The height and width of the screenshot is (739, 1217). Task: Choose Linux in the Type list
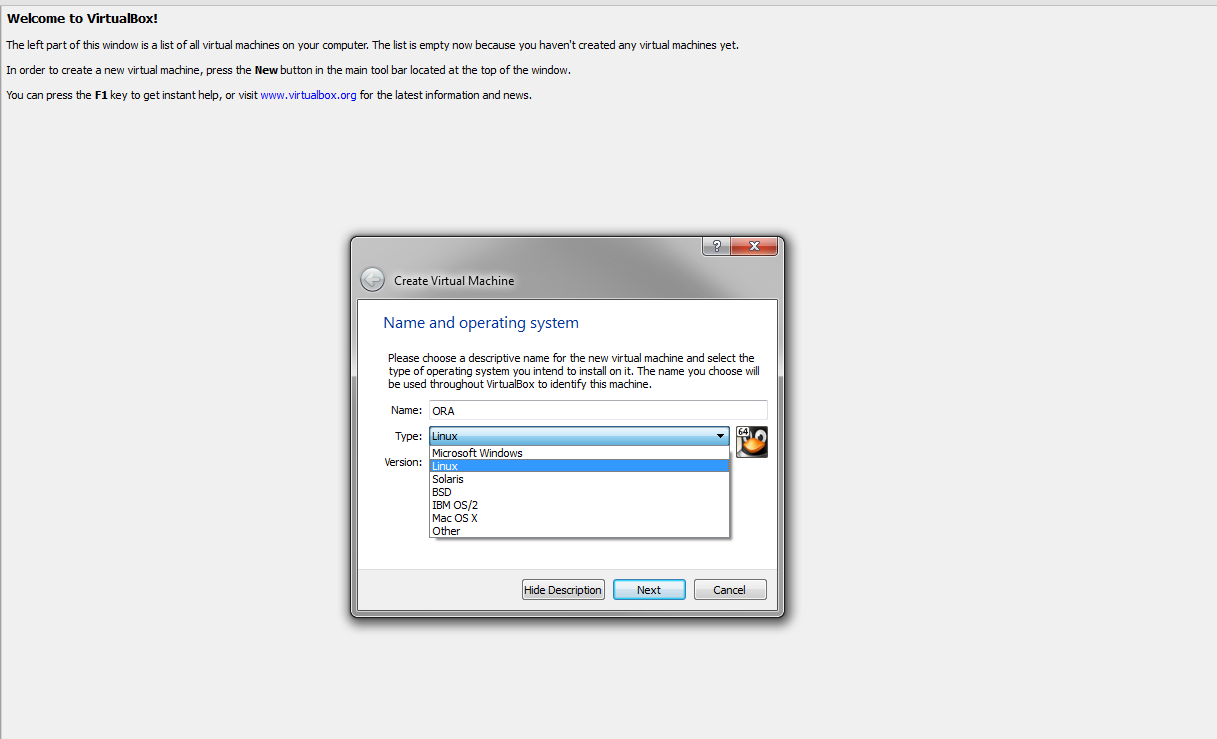[x=580, y=466]
